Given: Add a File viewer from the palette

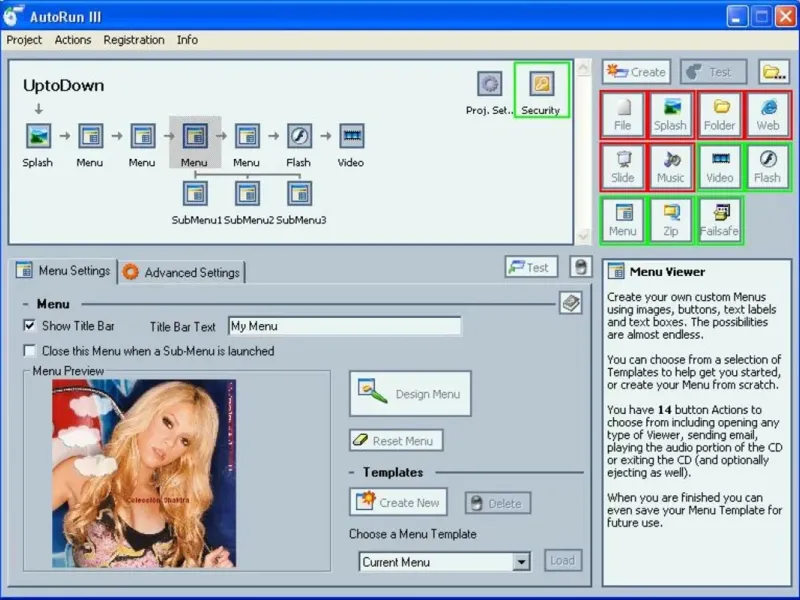Looking at the screenshot, I should 622,115.
